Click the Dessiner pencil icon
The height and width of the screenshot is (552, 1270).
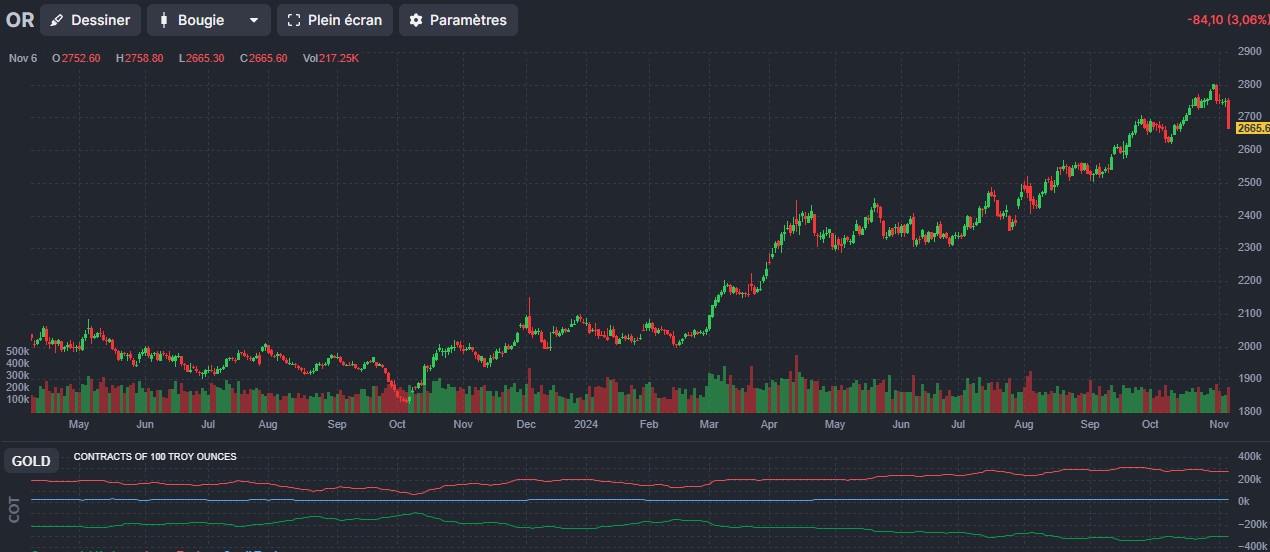58,20
